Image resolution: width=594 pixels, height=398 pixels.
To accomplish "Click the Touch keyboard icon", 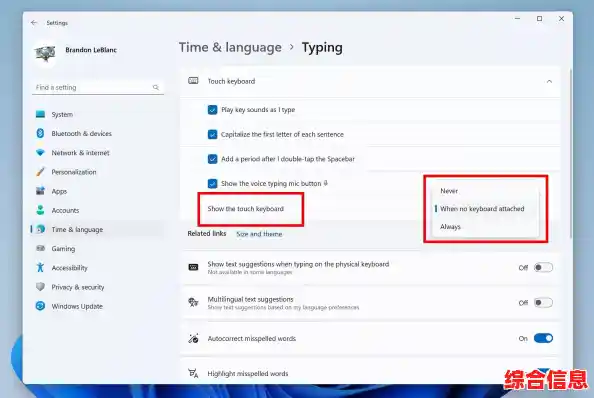I will click(193, 81).
